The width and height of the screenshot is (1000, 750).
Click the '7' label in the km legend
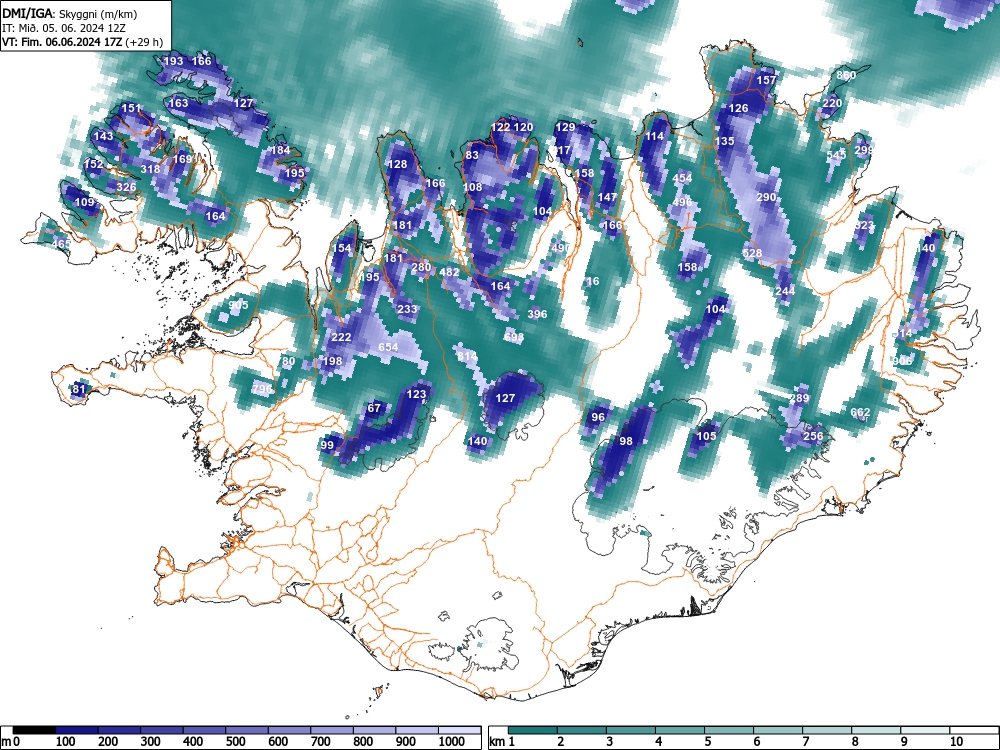click(x=805, y=742)
